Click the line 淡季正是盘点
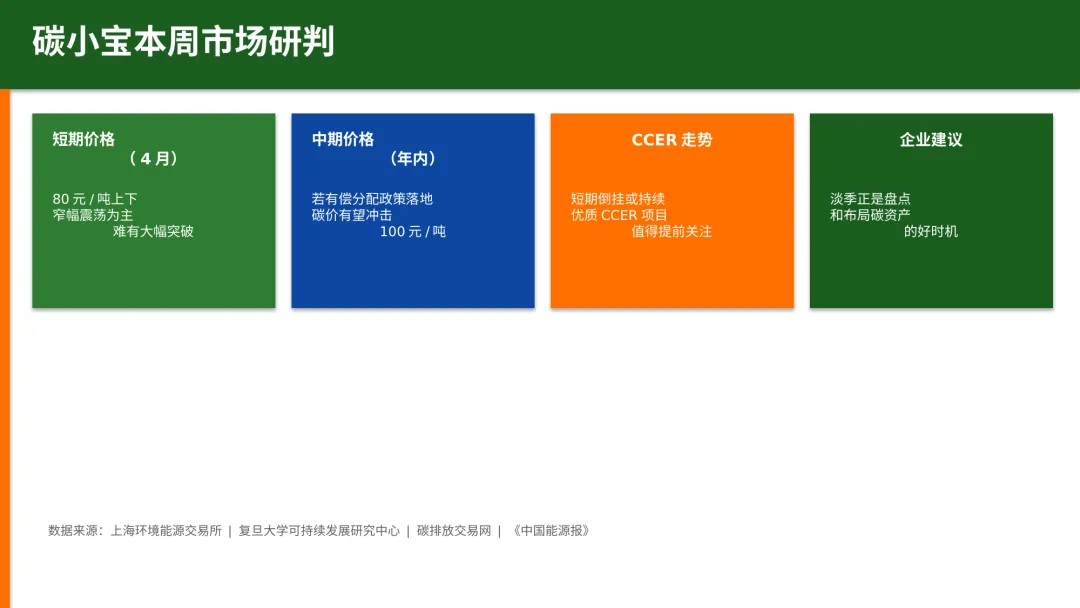The width and height of the screenshot is (1080, 608). tap(870, 199)
